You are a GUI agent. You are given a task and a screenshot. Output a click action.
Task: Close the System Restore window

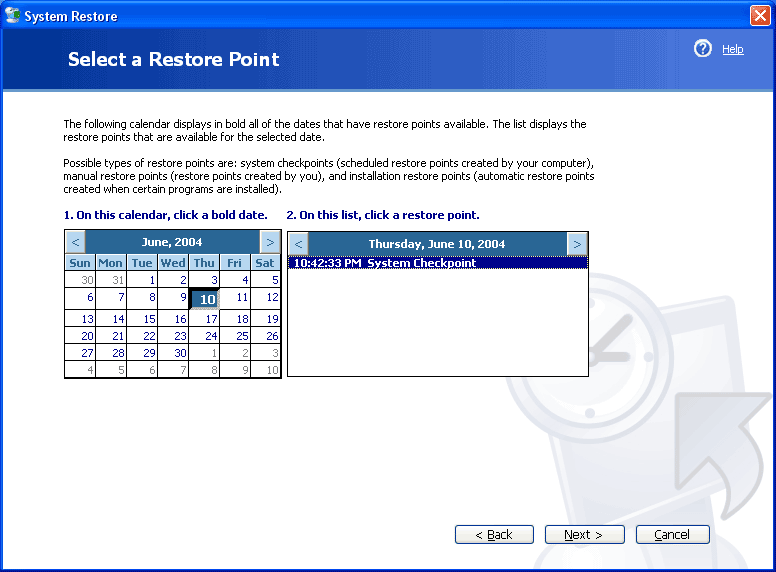tap(760, 15)
